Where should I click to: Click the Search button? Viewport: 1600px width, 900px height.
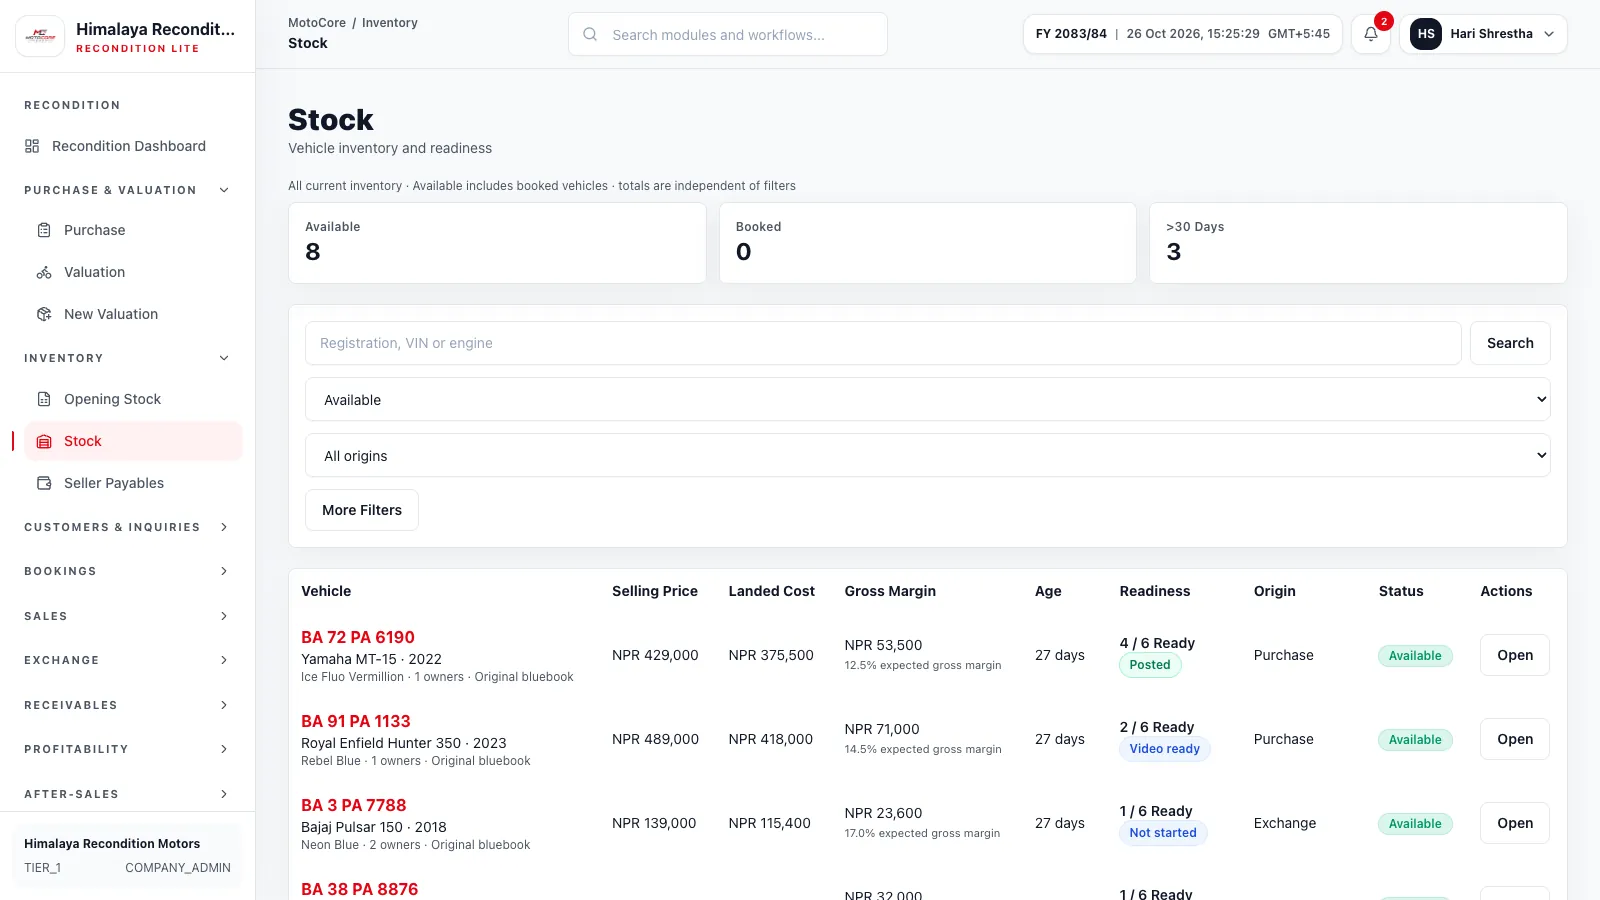click(x=1510, y=343)
